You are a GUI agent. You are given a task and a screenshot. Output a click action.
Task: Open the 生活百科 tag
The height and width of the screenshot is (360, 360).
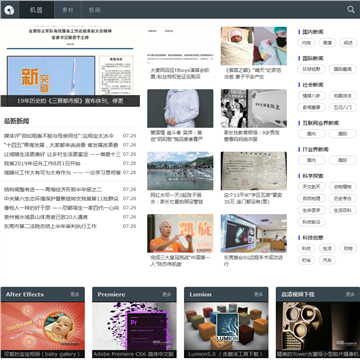click(x=343, y=210)
